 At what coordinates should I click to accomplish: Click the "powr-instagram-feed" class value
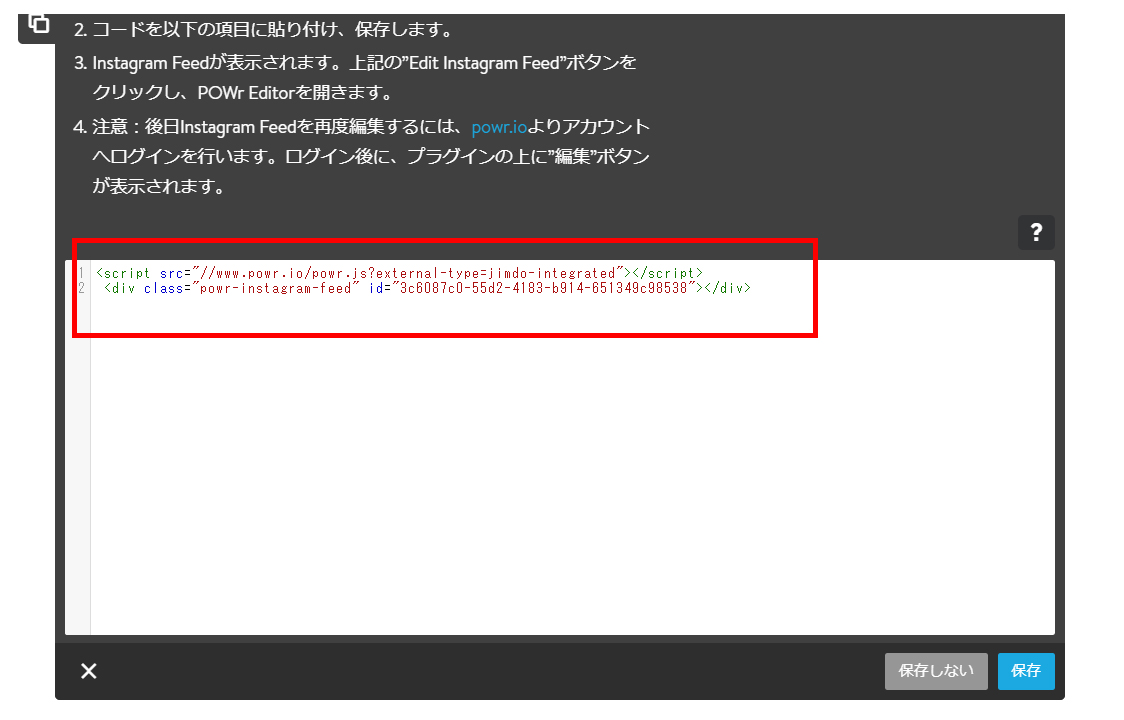tap(277, 288)
